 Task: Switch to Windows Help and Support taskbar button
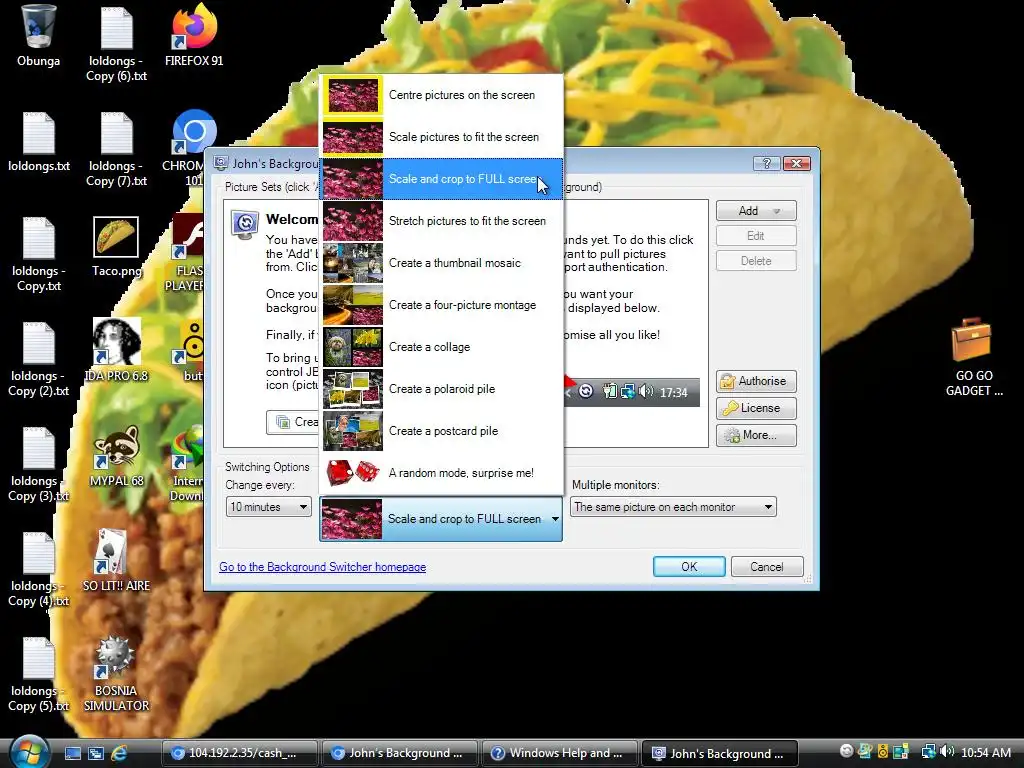[560, 753]
